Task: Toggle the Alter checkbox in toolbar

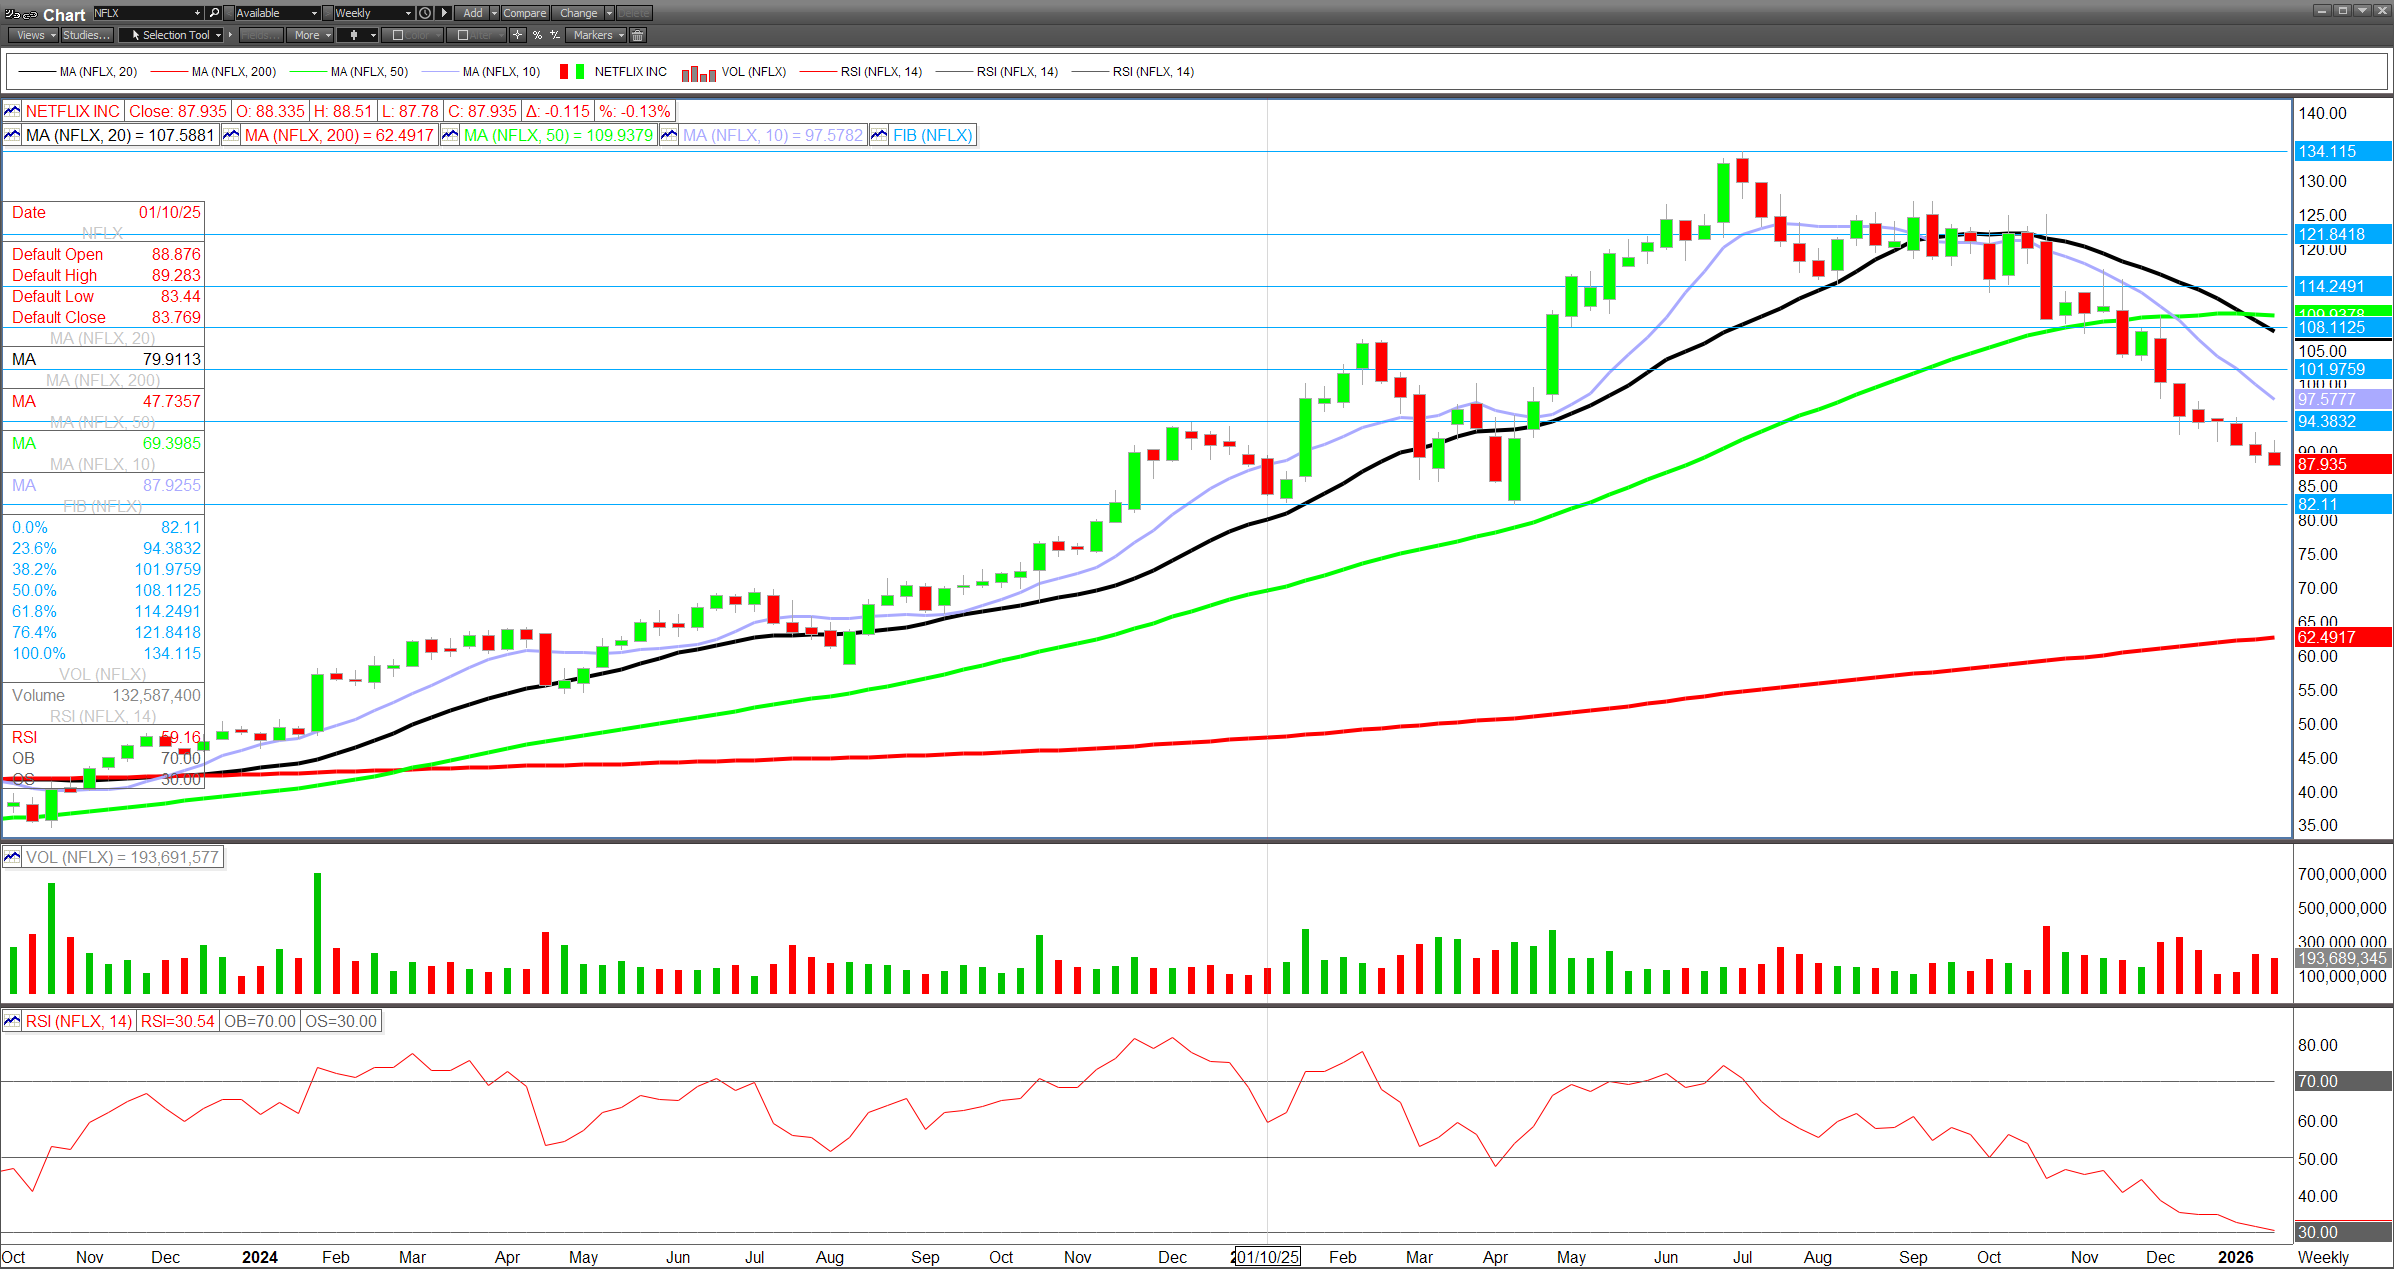Action: tap(462, 35)
